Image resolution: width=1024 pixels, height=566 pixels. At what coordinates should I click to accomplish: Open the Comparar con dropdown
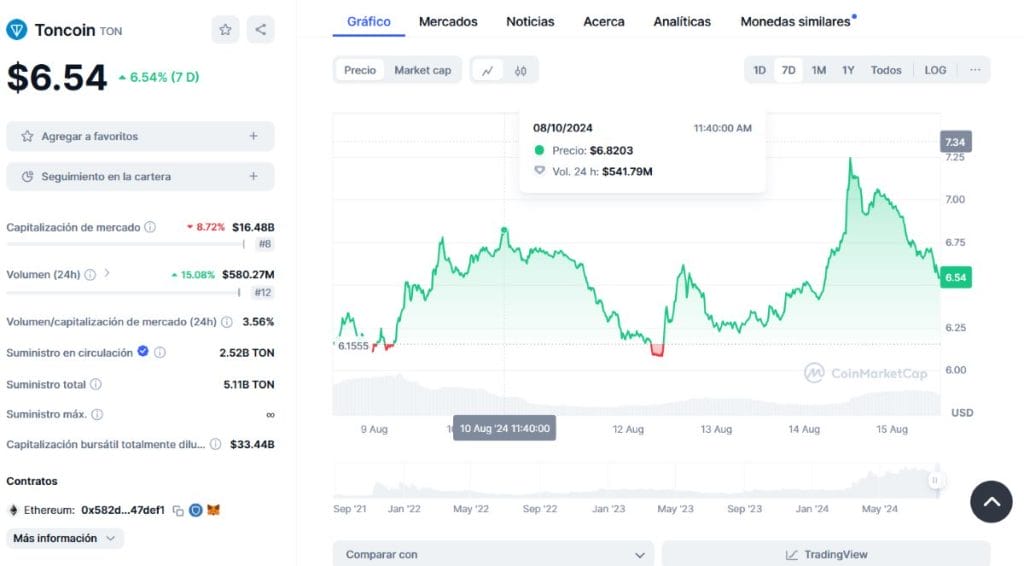click(x=493, y=554)
